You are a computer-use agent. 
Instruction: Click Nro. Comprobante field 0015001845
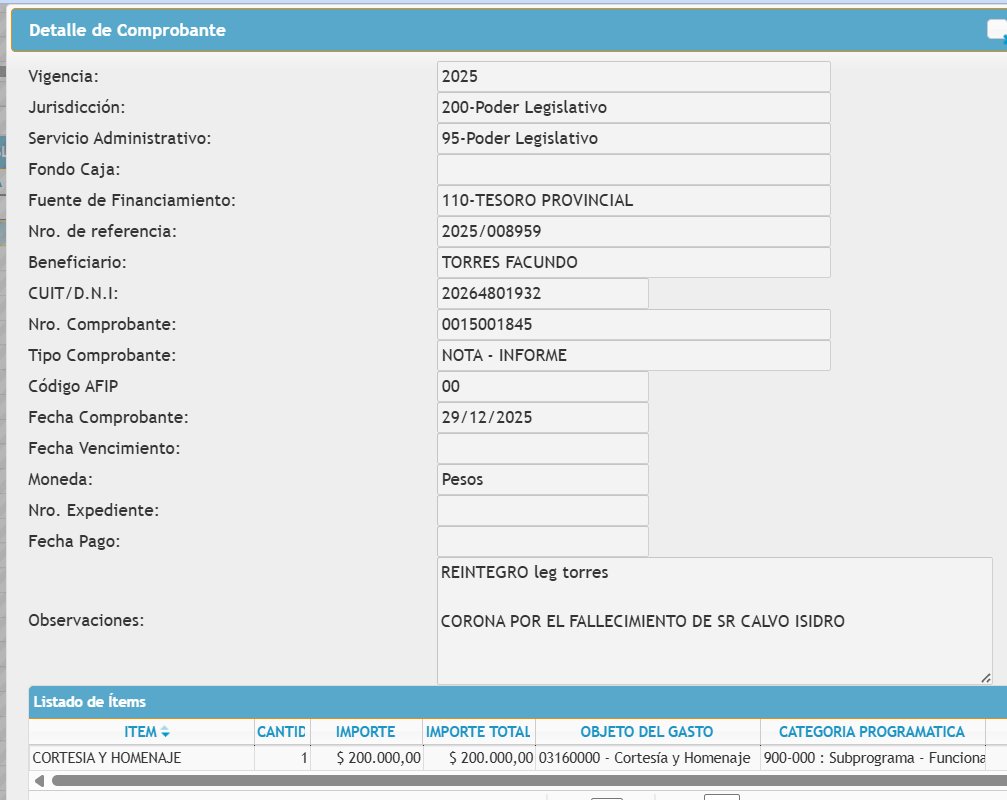click(x=633, y=324)
